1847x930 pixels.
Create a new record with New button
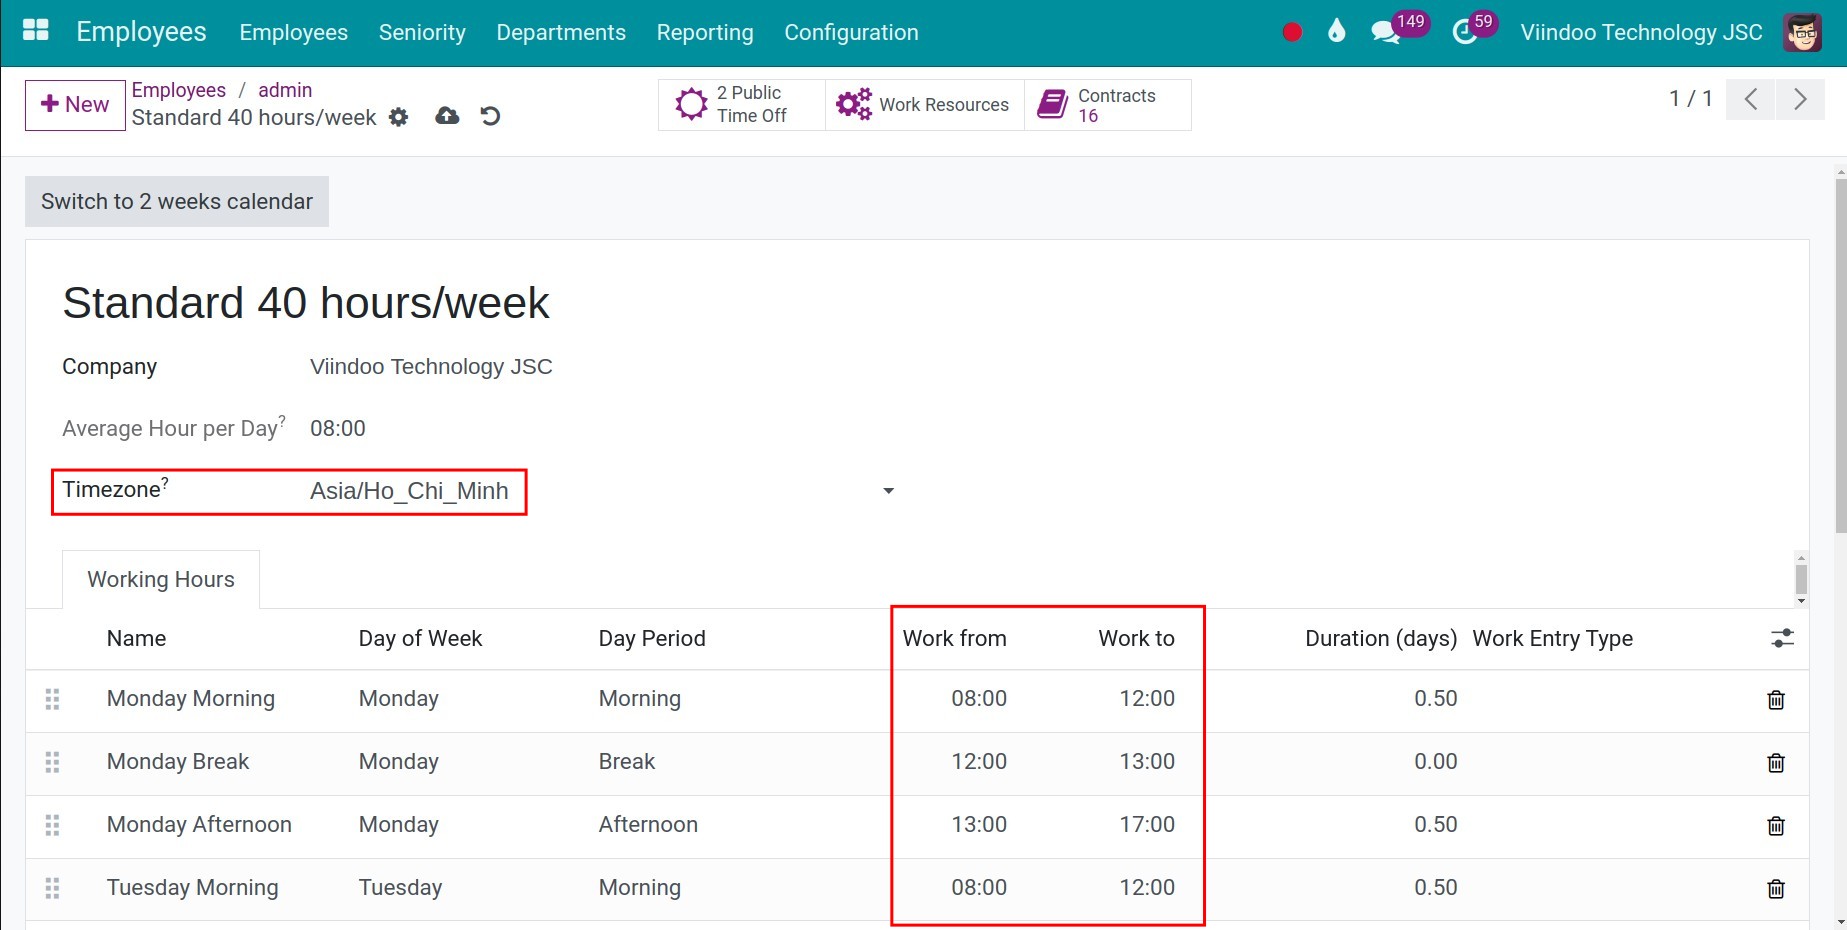[75, 105]
